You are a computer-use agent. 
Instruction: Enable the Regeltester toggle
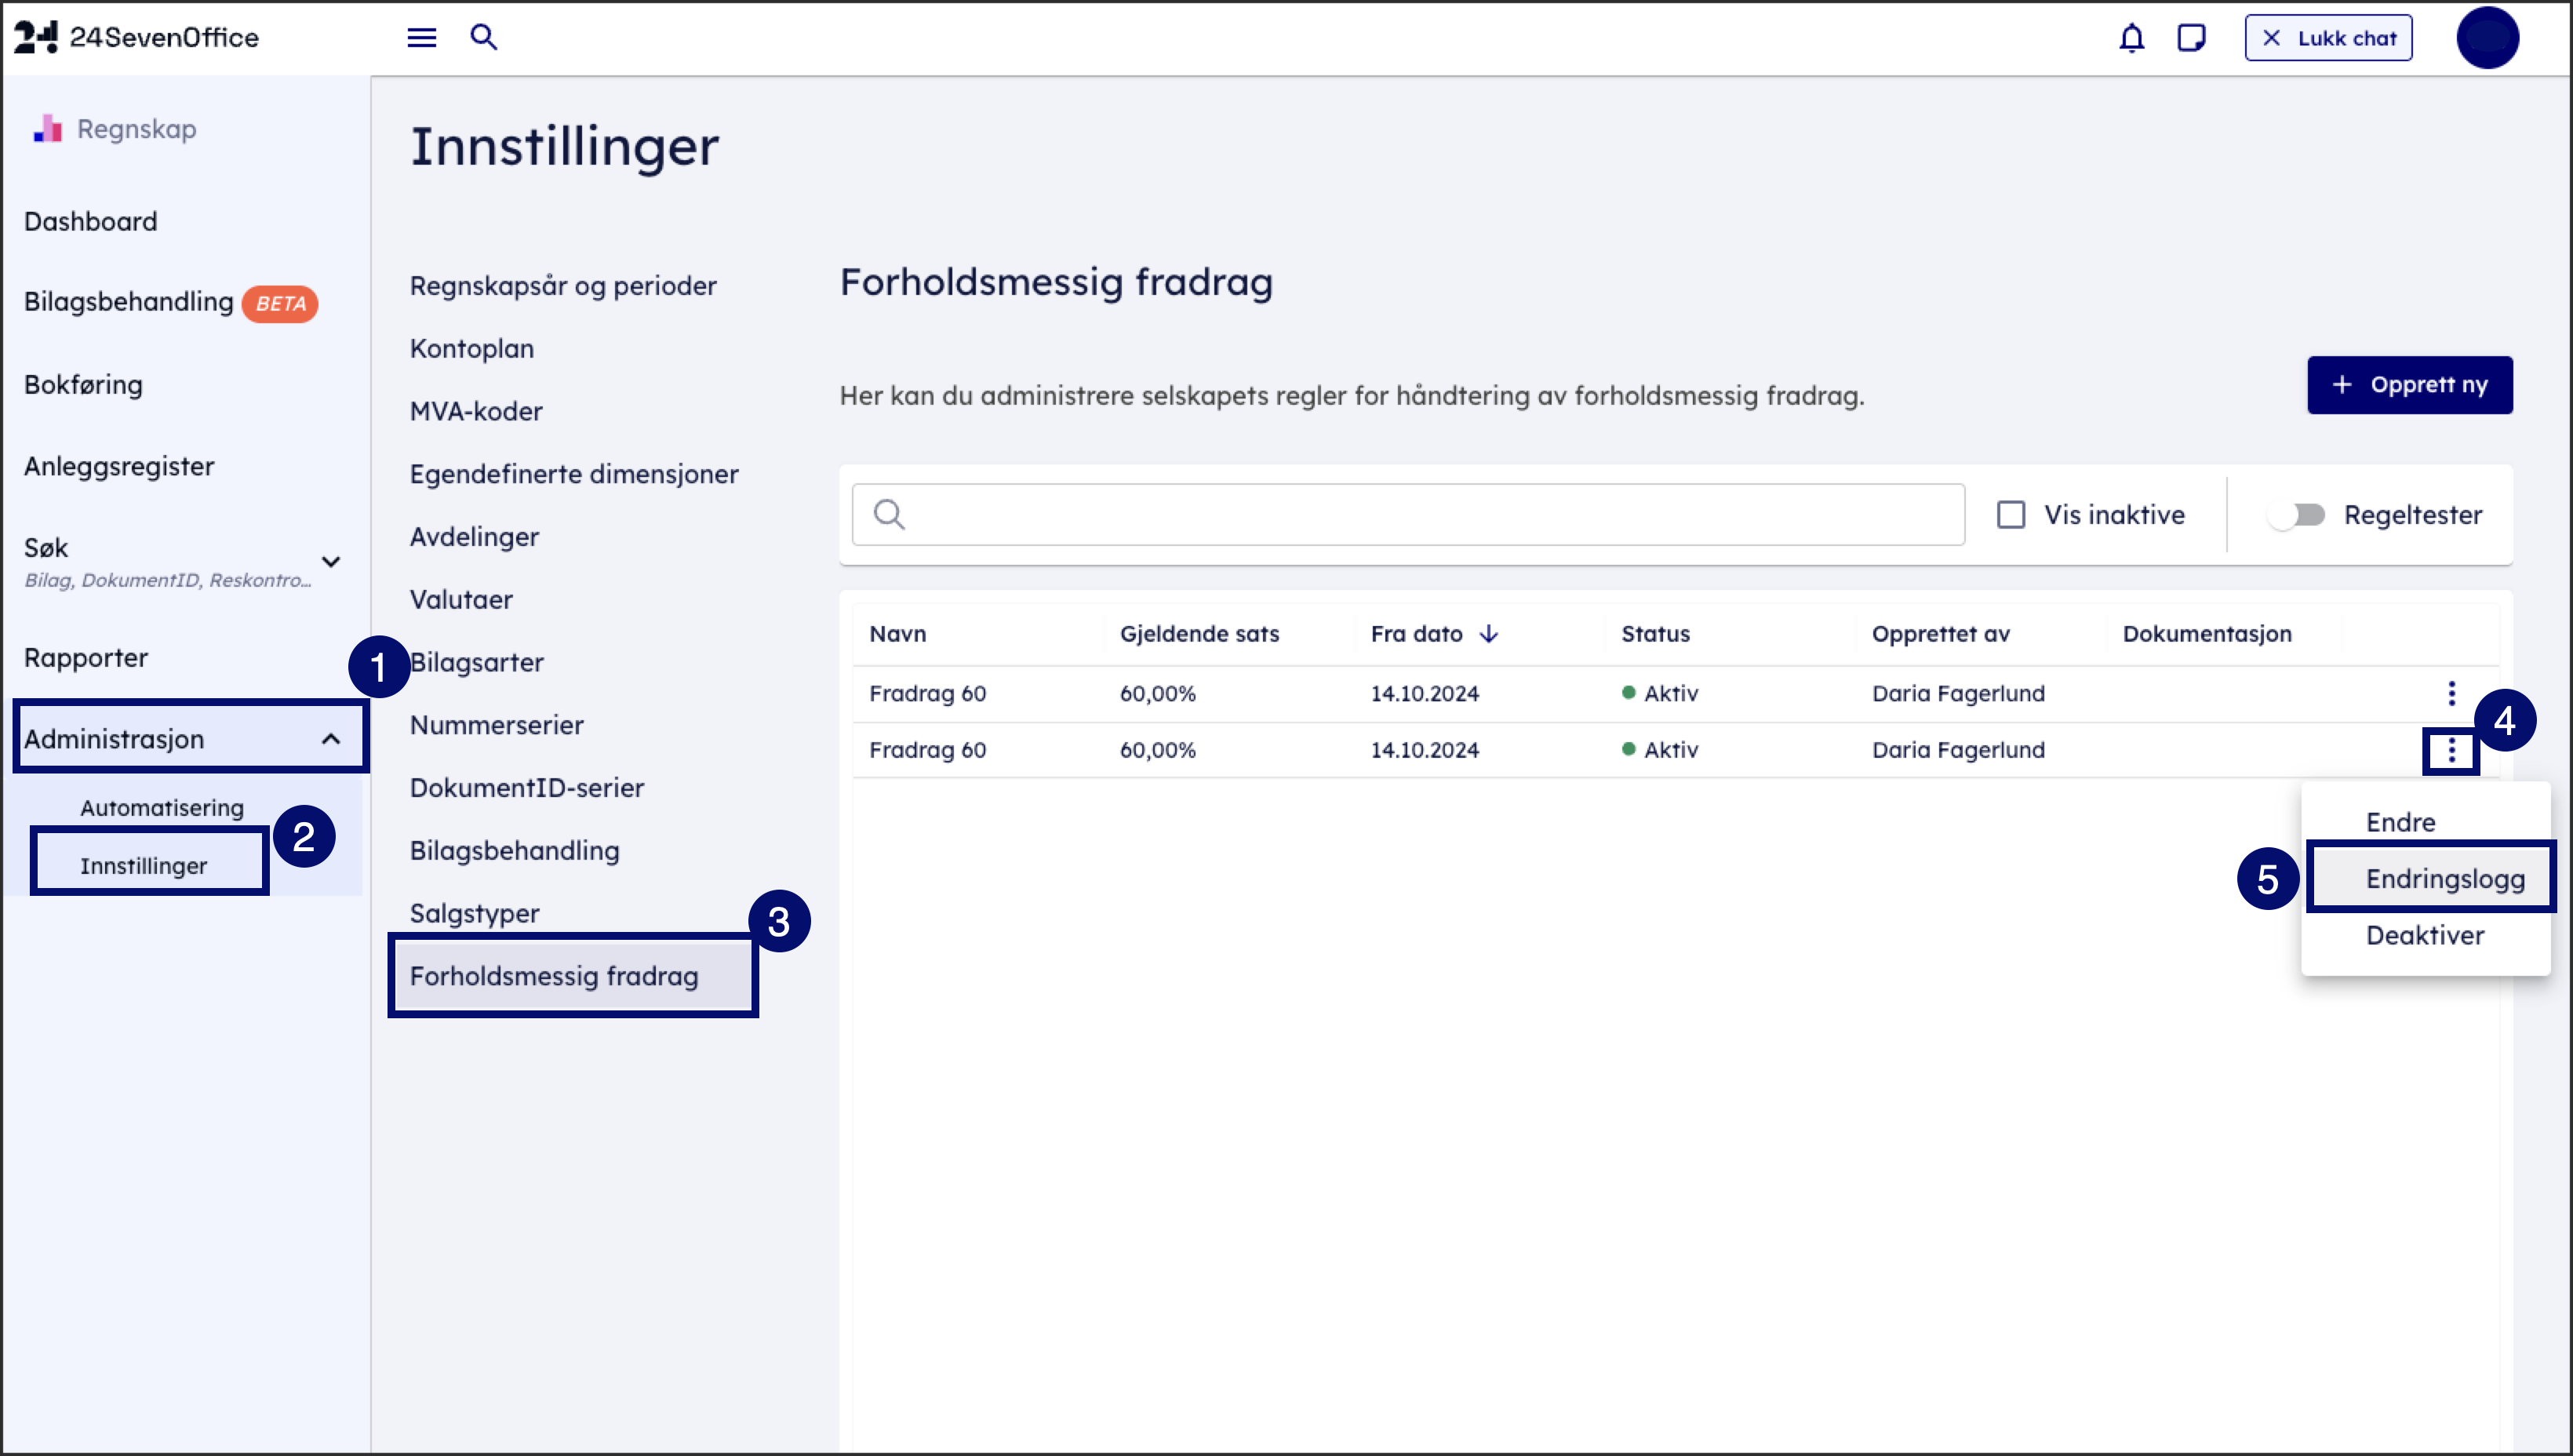[x=2296, y=515]
